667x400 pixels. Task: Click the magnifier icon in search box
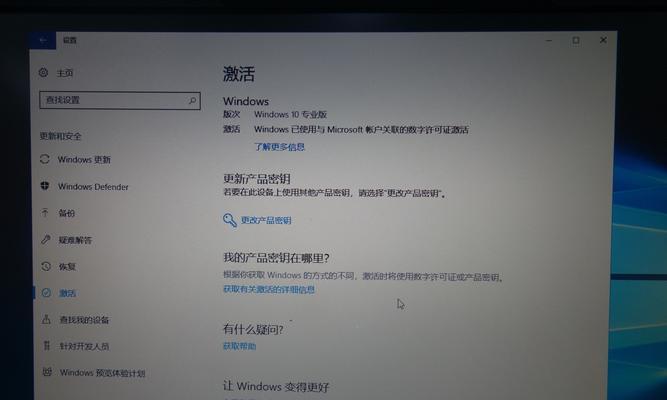tap(192, 100)
